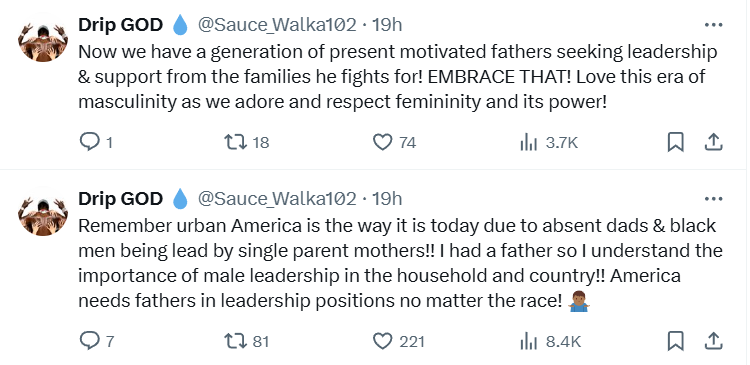View analytics showing 3.7K views
This screenshot has height=365, width=750.
point(549,143)
